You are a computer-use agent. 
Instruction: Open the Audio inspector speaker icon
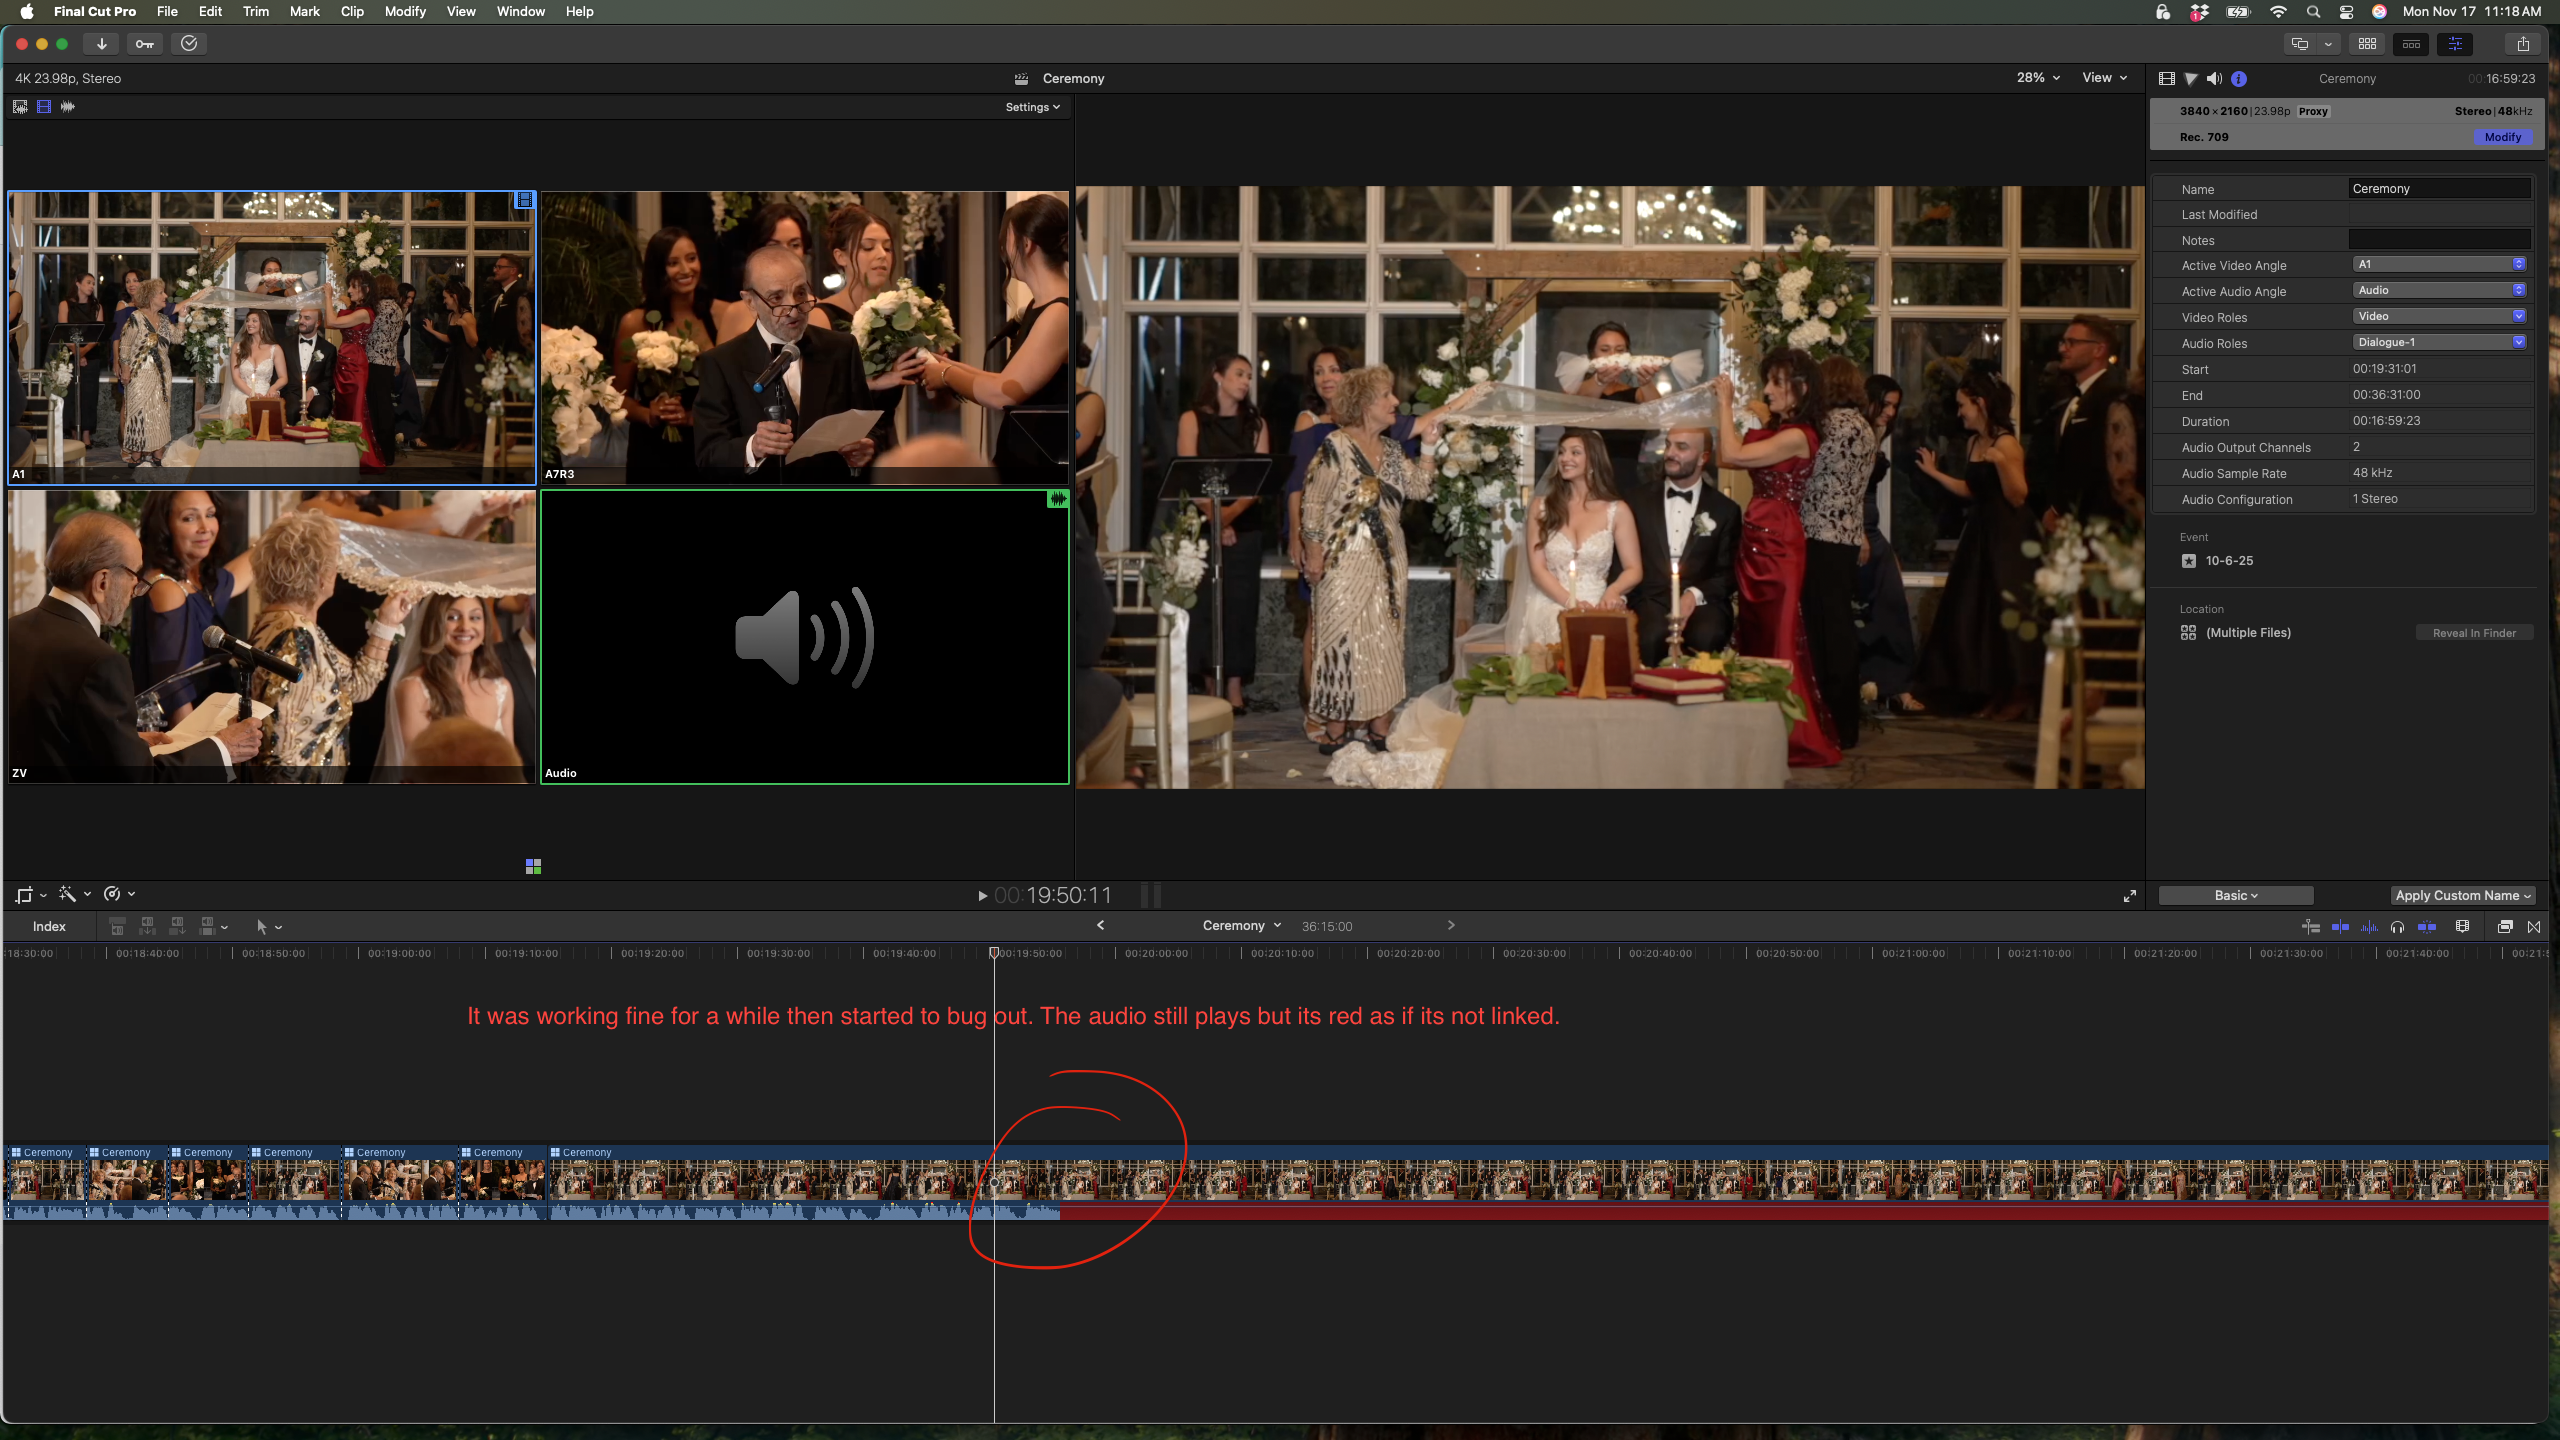2214,79
